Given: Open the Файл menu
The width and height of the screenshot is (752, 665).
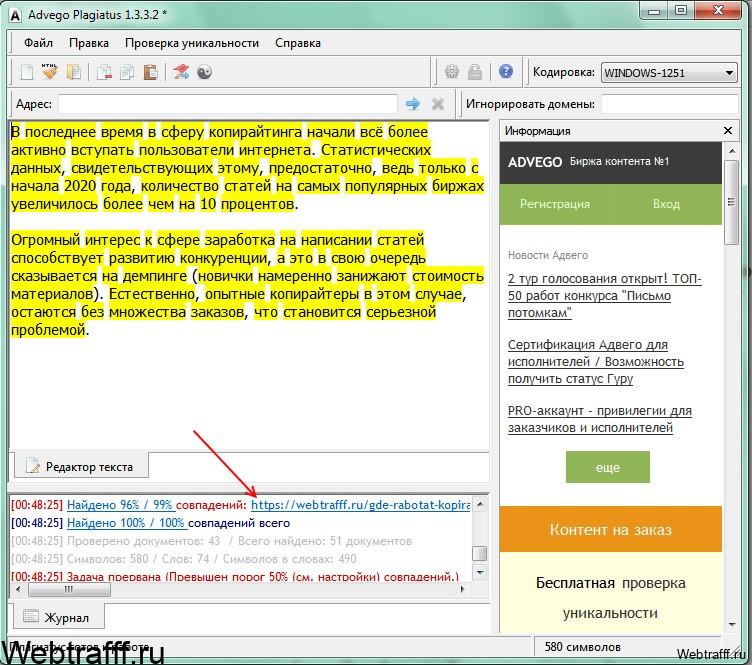Looking at the screenshot, I should pyautogui.click(x=38, y=43).
